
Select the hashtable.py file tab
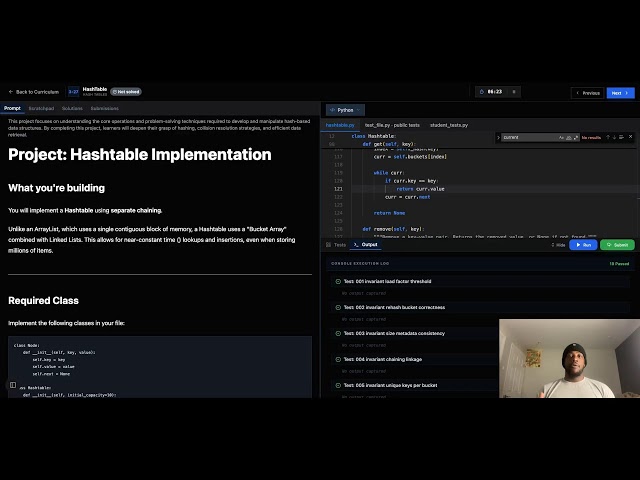(340, 125)
